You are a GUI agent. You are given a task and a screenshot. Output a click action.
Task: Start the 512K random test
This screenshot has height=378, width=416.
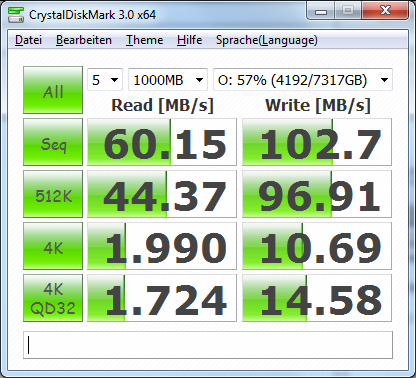(53, 194)
